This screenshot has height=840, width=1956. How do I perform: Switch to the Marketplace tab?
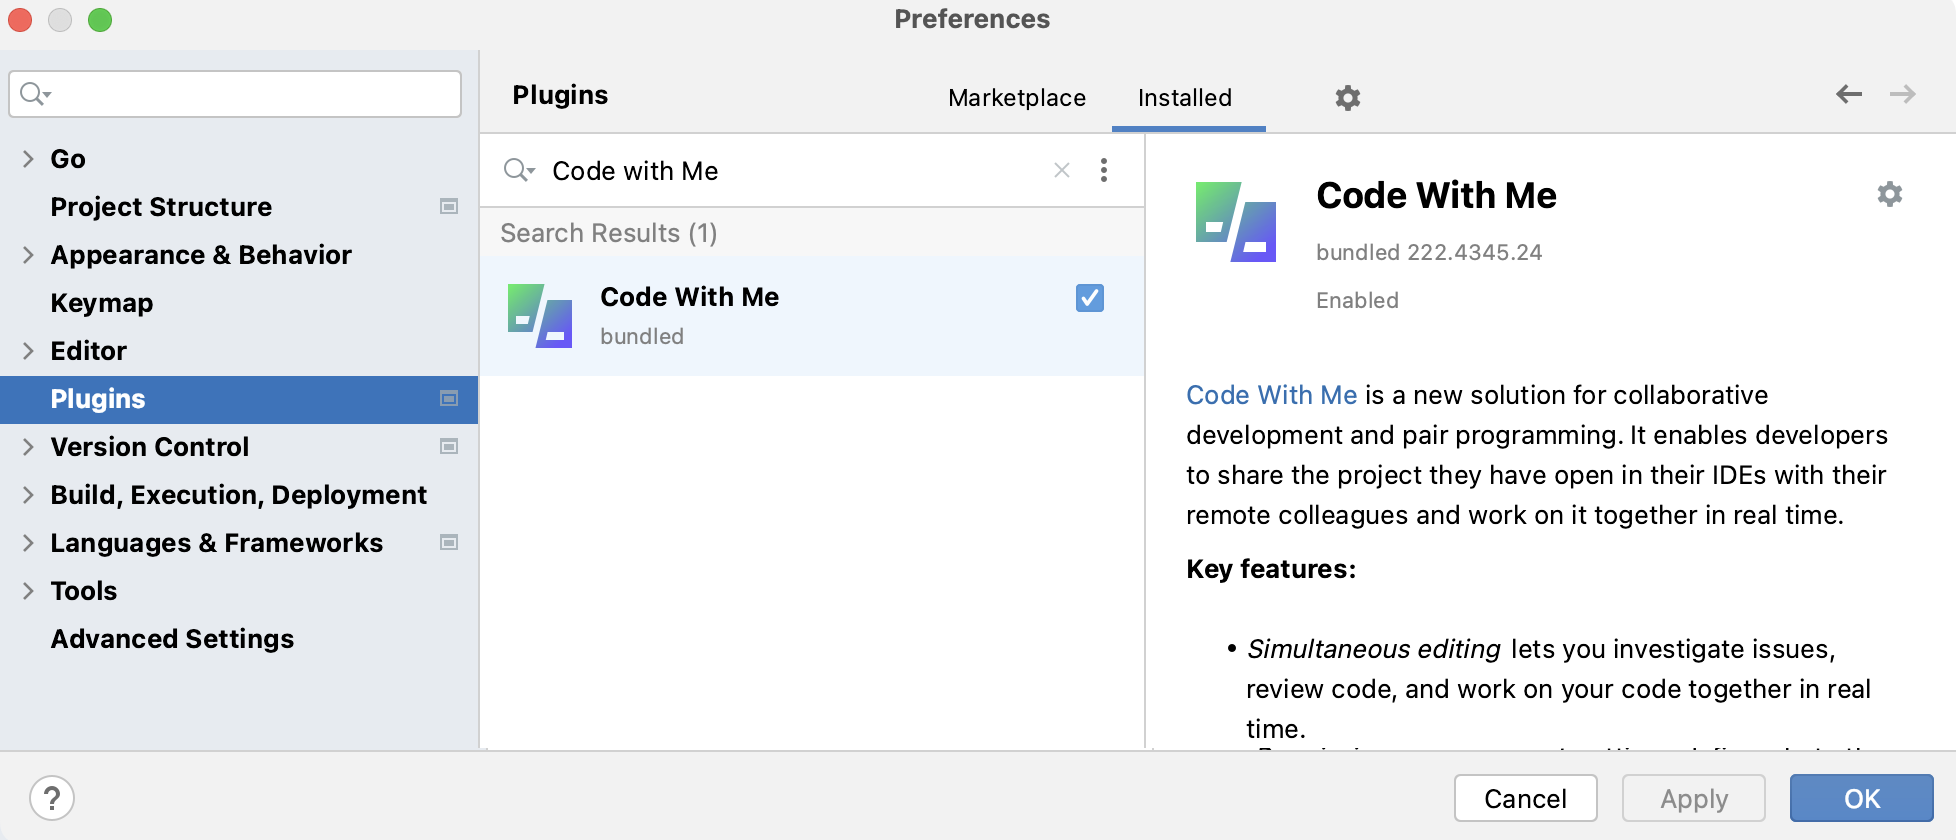1017,98
